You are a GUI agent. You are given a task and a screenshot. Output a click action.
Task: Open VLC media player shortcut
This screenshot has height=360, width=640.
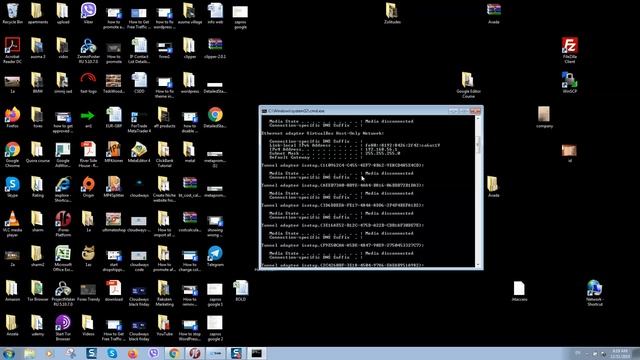tap(12, 219)
